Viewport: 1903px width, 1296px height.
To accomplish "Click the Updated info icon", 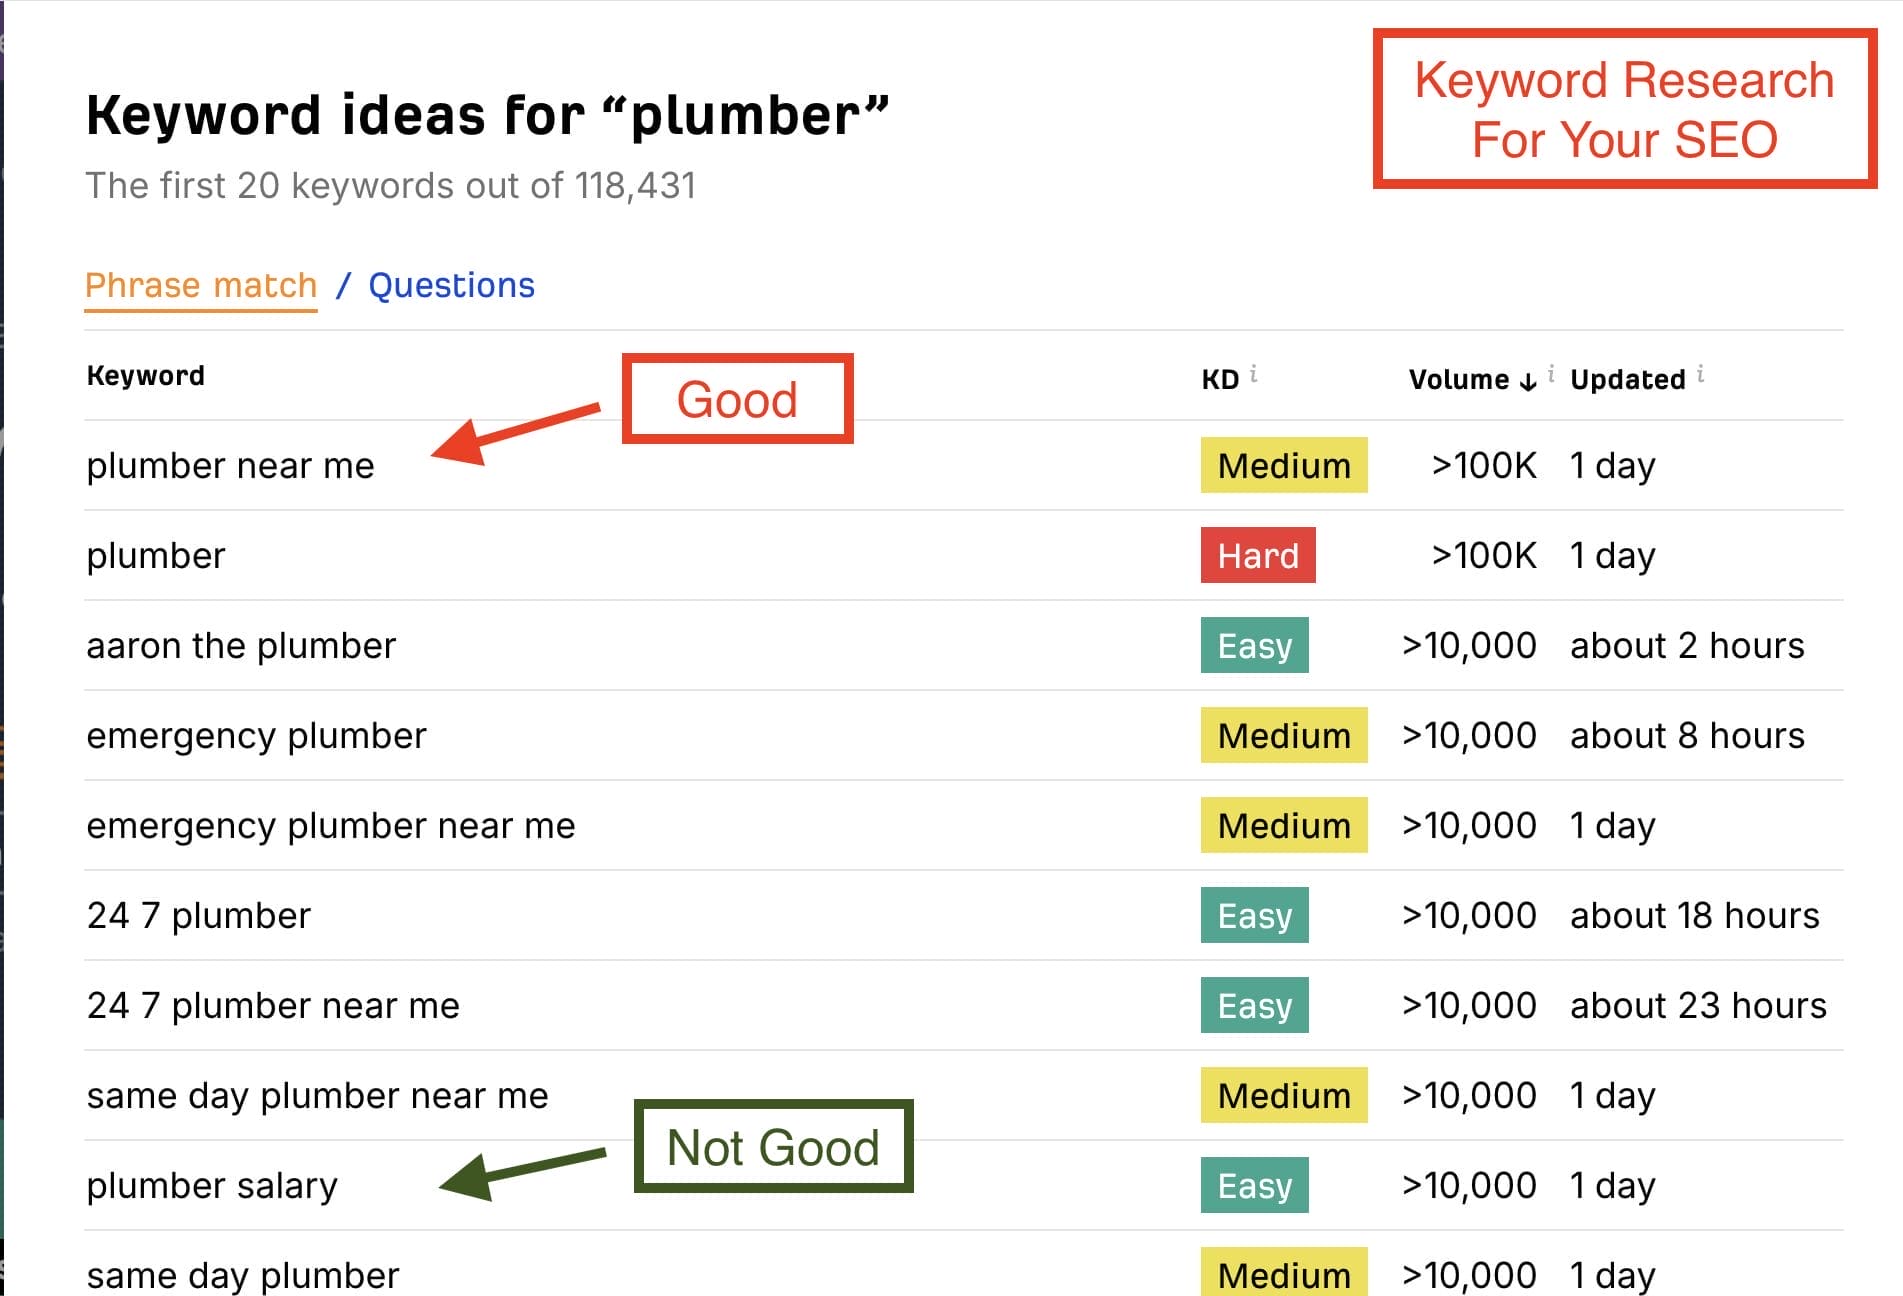I will click(1700, 374).
